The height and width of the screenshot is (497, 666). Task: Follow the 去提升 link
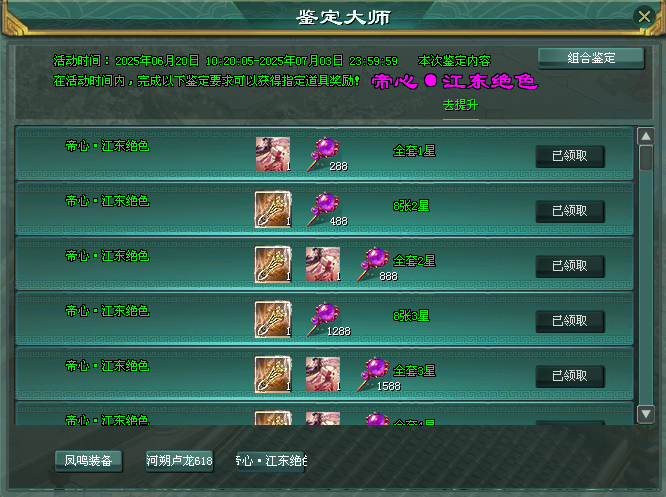(461, 105)
